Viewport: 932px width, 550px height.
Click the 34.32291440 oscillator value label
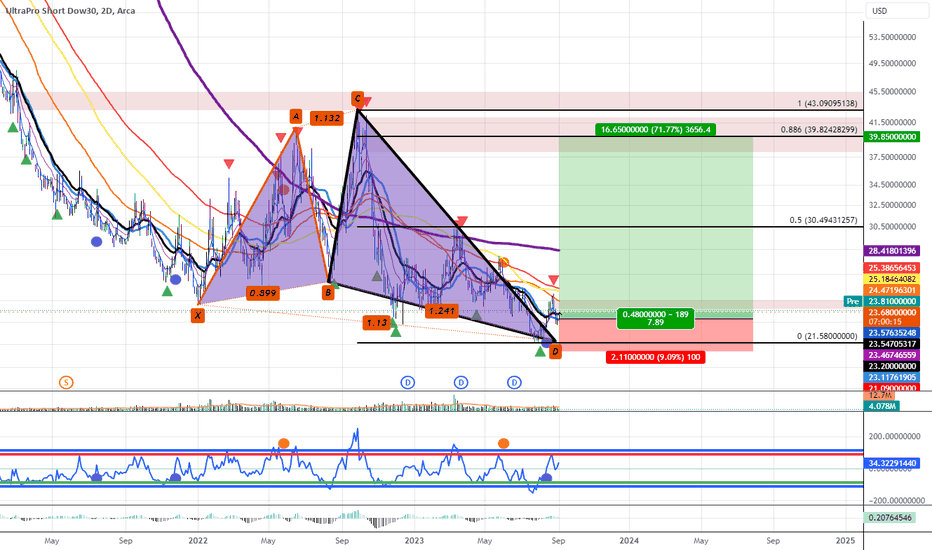click(x=892, y=463)
